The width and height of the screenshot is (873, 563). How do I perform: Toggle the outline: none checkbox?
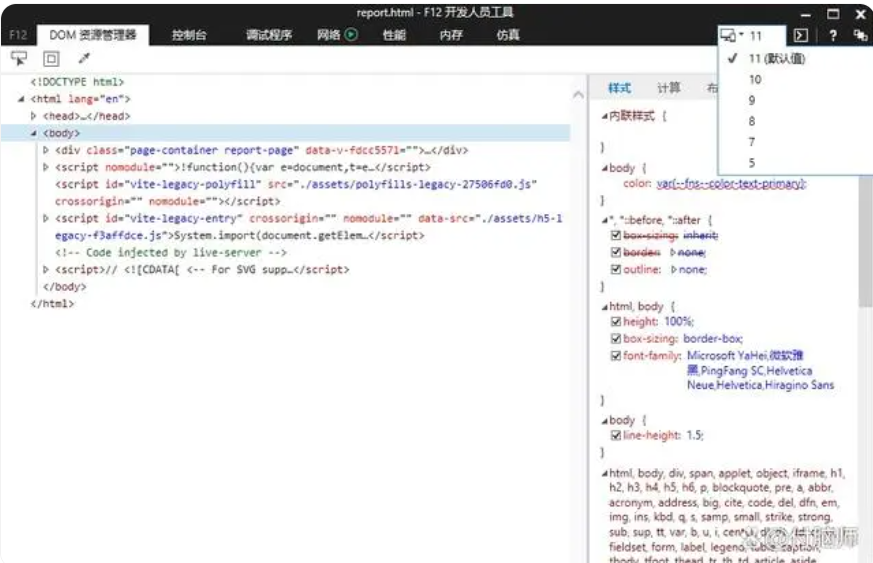pos(616,270)
